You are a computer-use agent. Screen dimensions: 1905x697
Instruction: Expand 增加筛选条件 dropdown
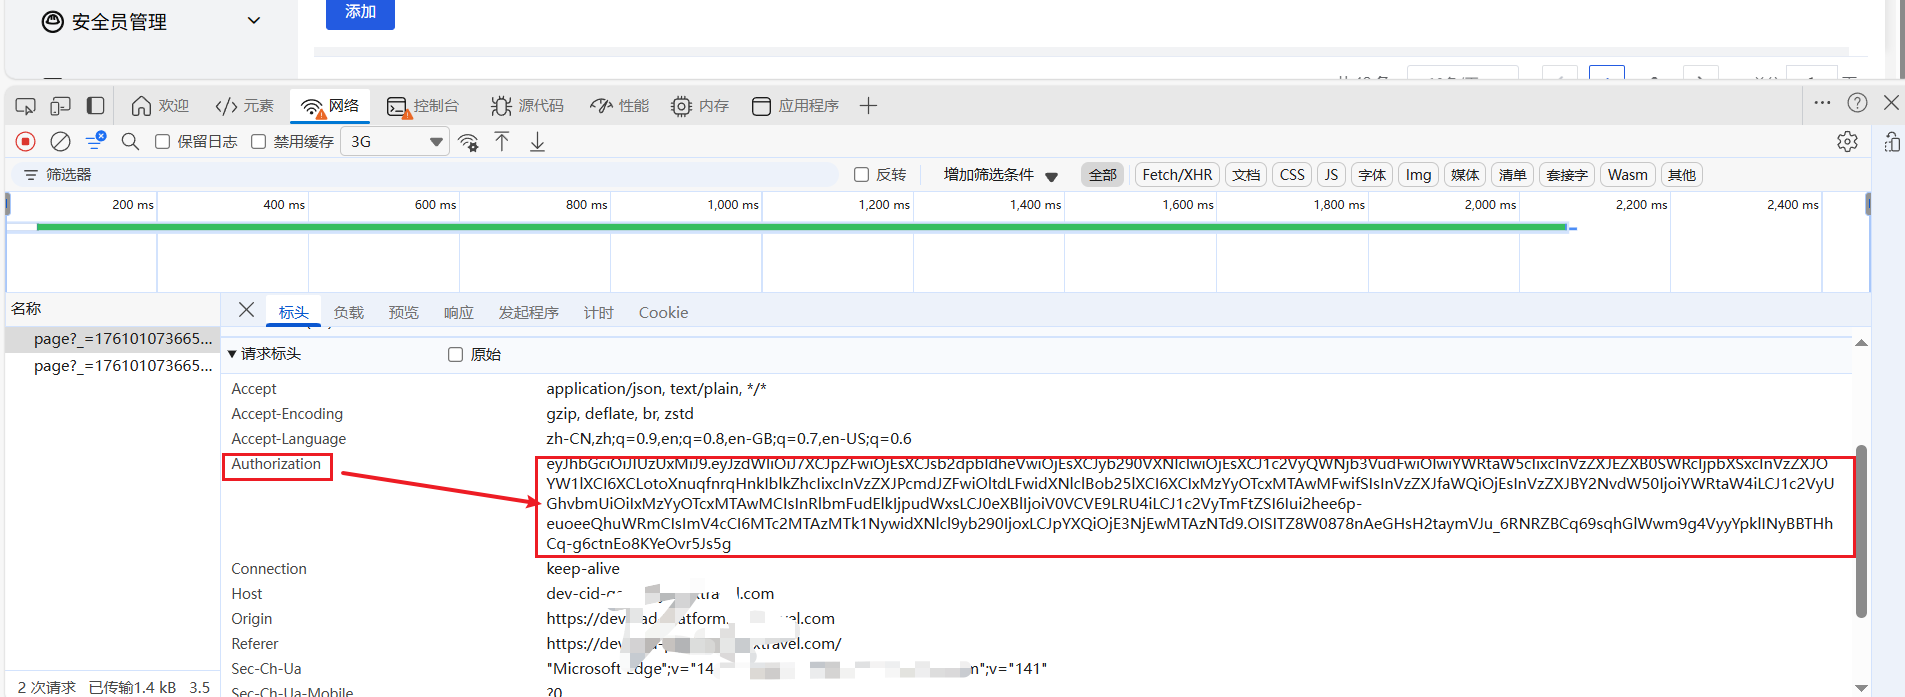(1000, 175)
